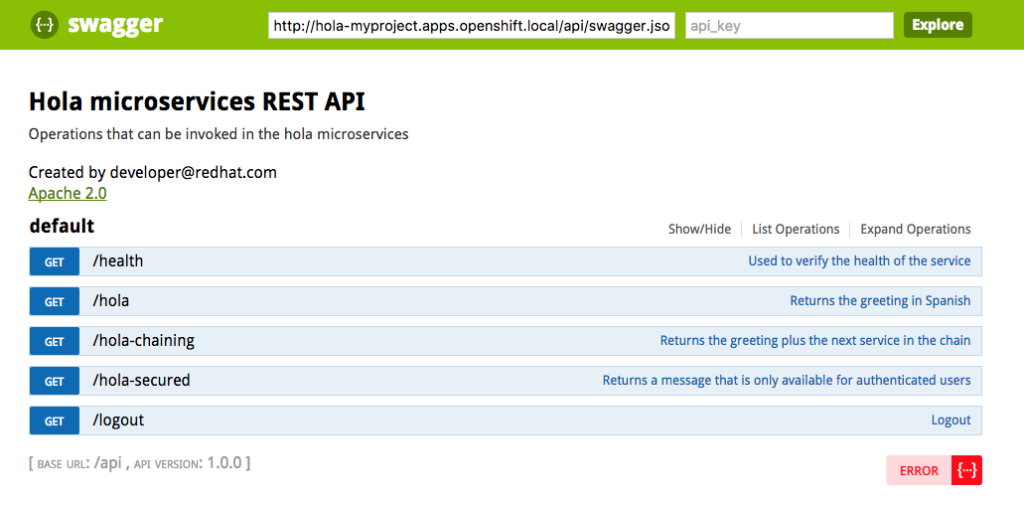This screenshot has height=508, width=1024.
Task: Open 'Returns the greeting in Spanish' description
Action: (x=880, y=301)
